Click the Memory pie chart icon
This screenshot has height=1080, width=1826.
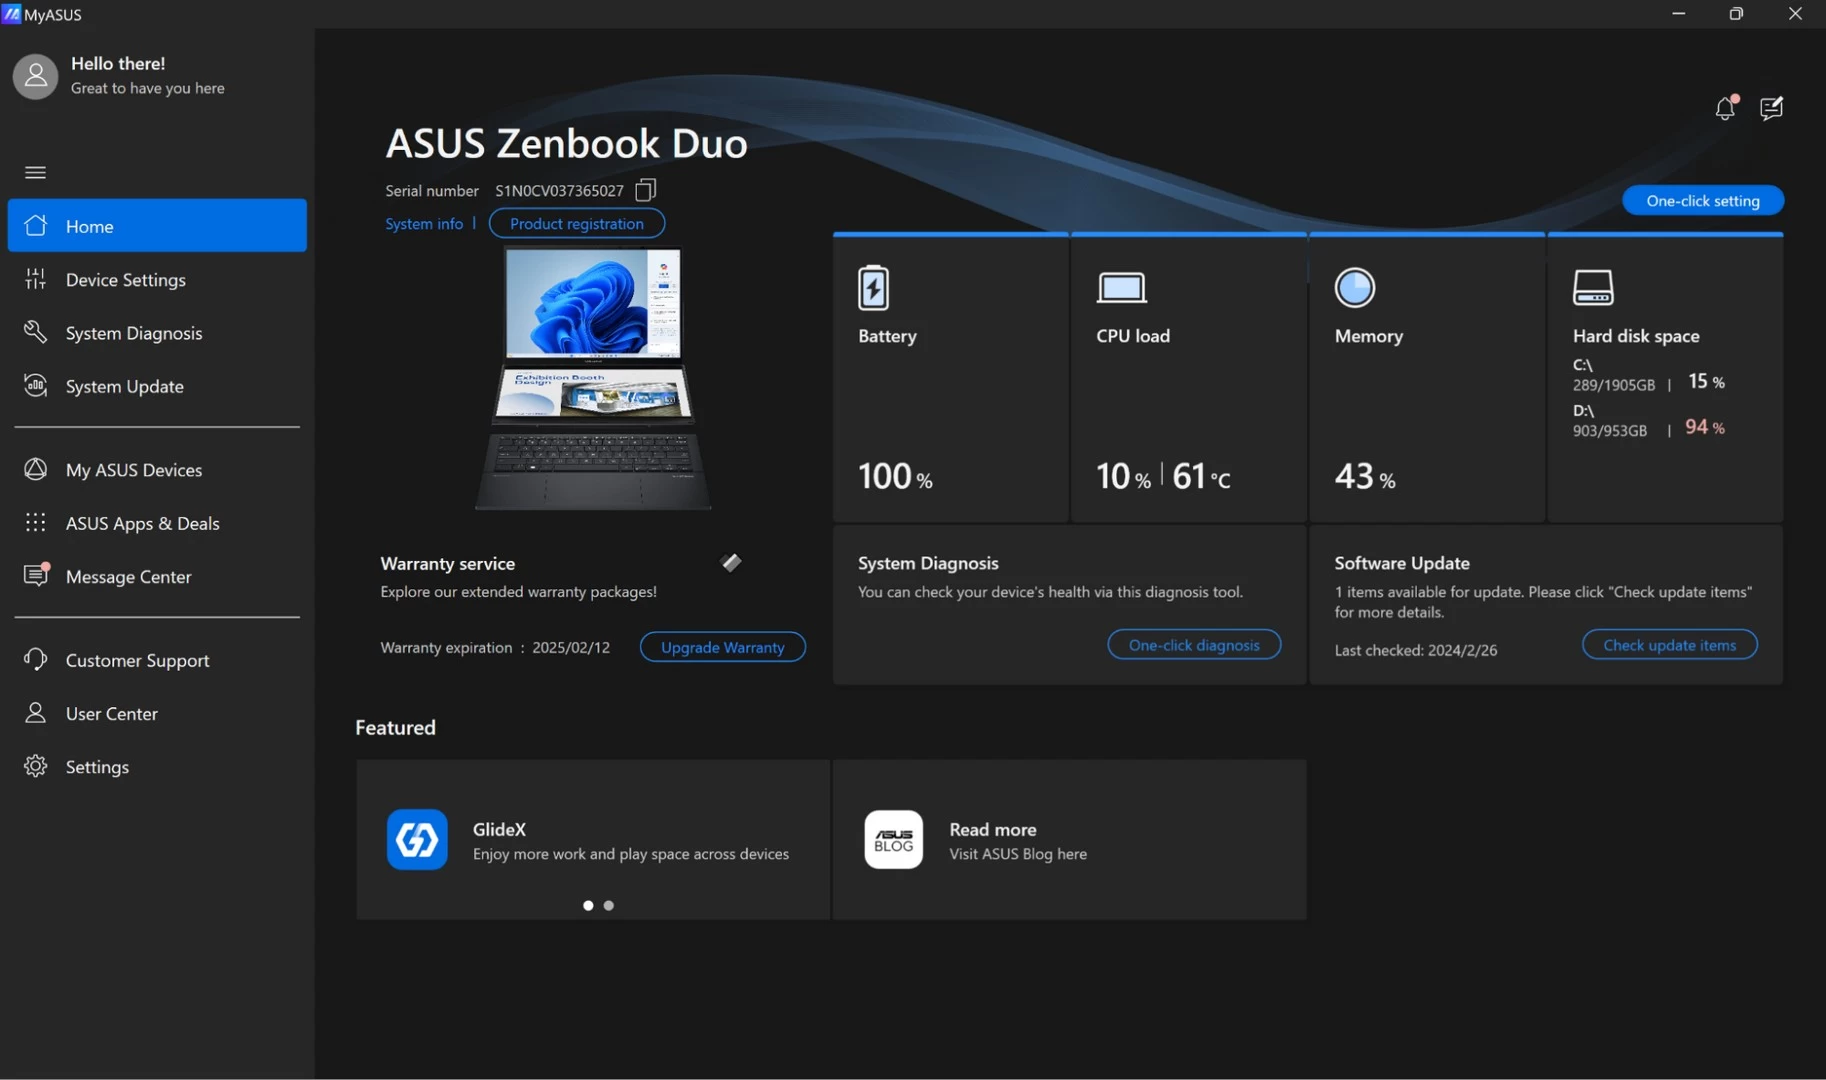pos(1355,288)
